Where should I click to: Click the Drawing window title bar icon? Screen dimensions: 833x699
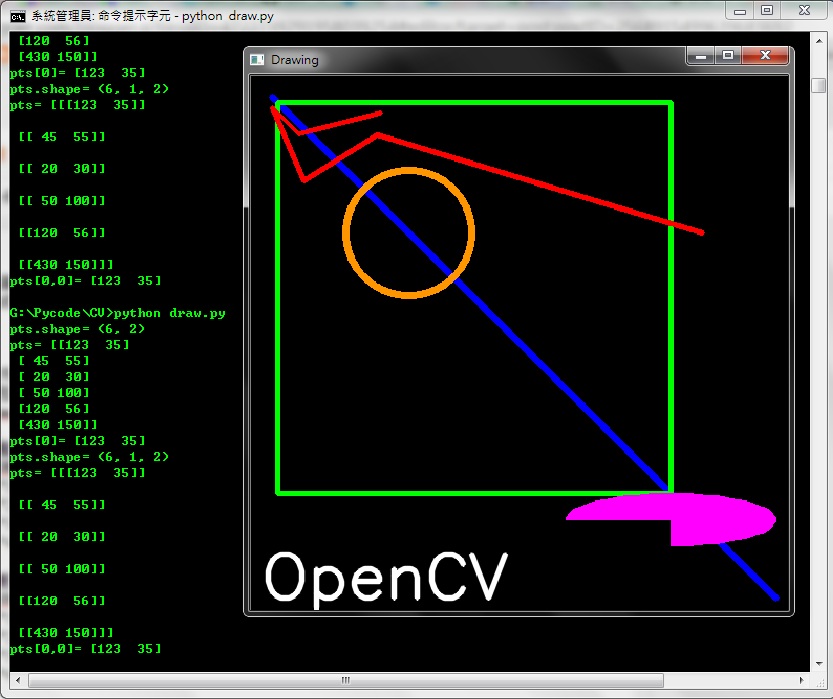pos(256,59)
